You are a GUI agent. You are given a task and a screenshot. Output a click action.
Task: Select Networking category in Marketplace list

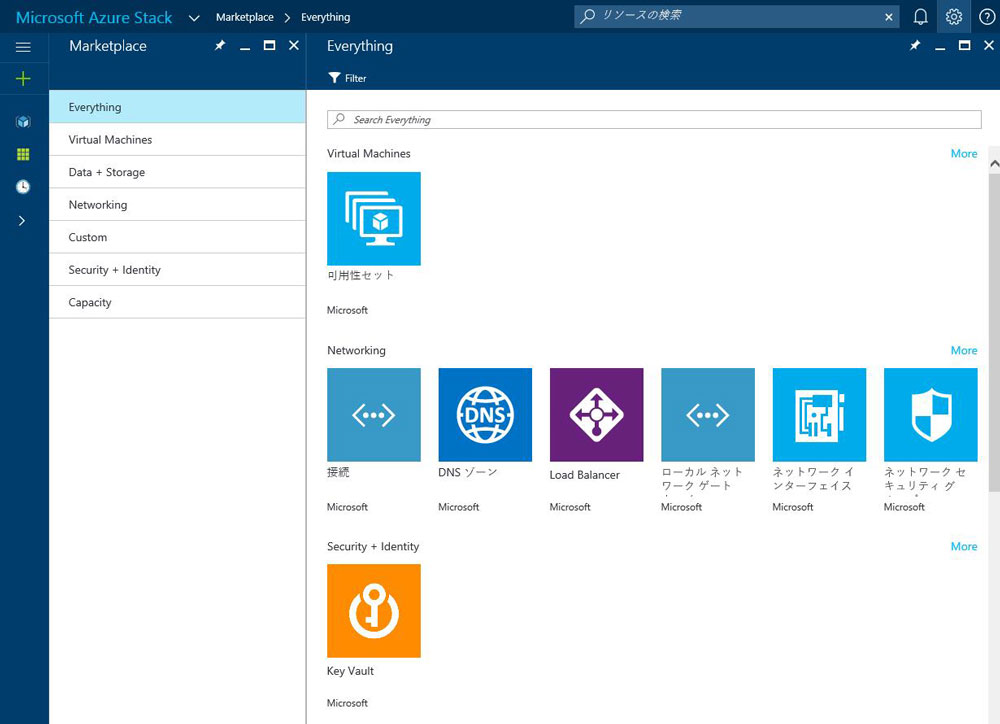177,204
